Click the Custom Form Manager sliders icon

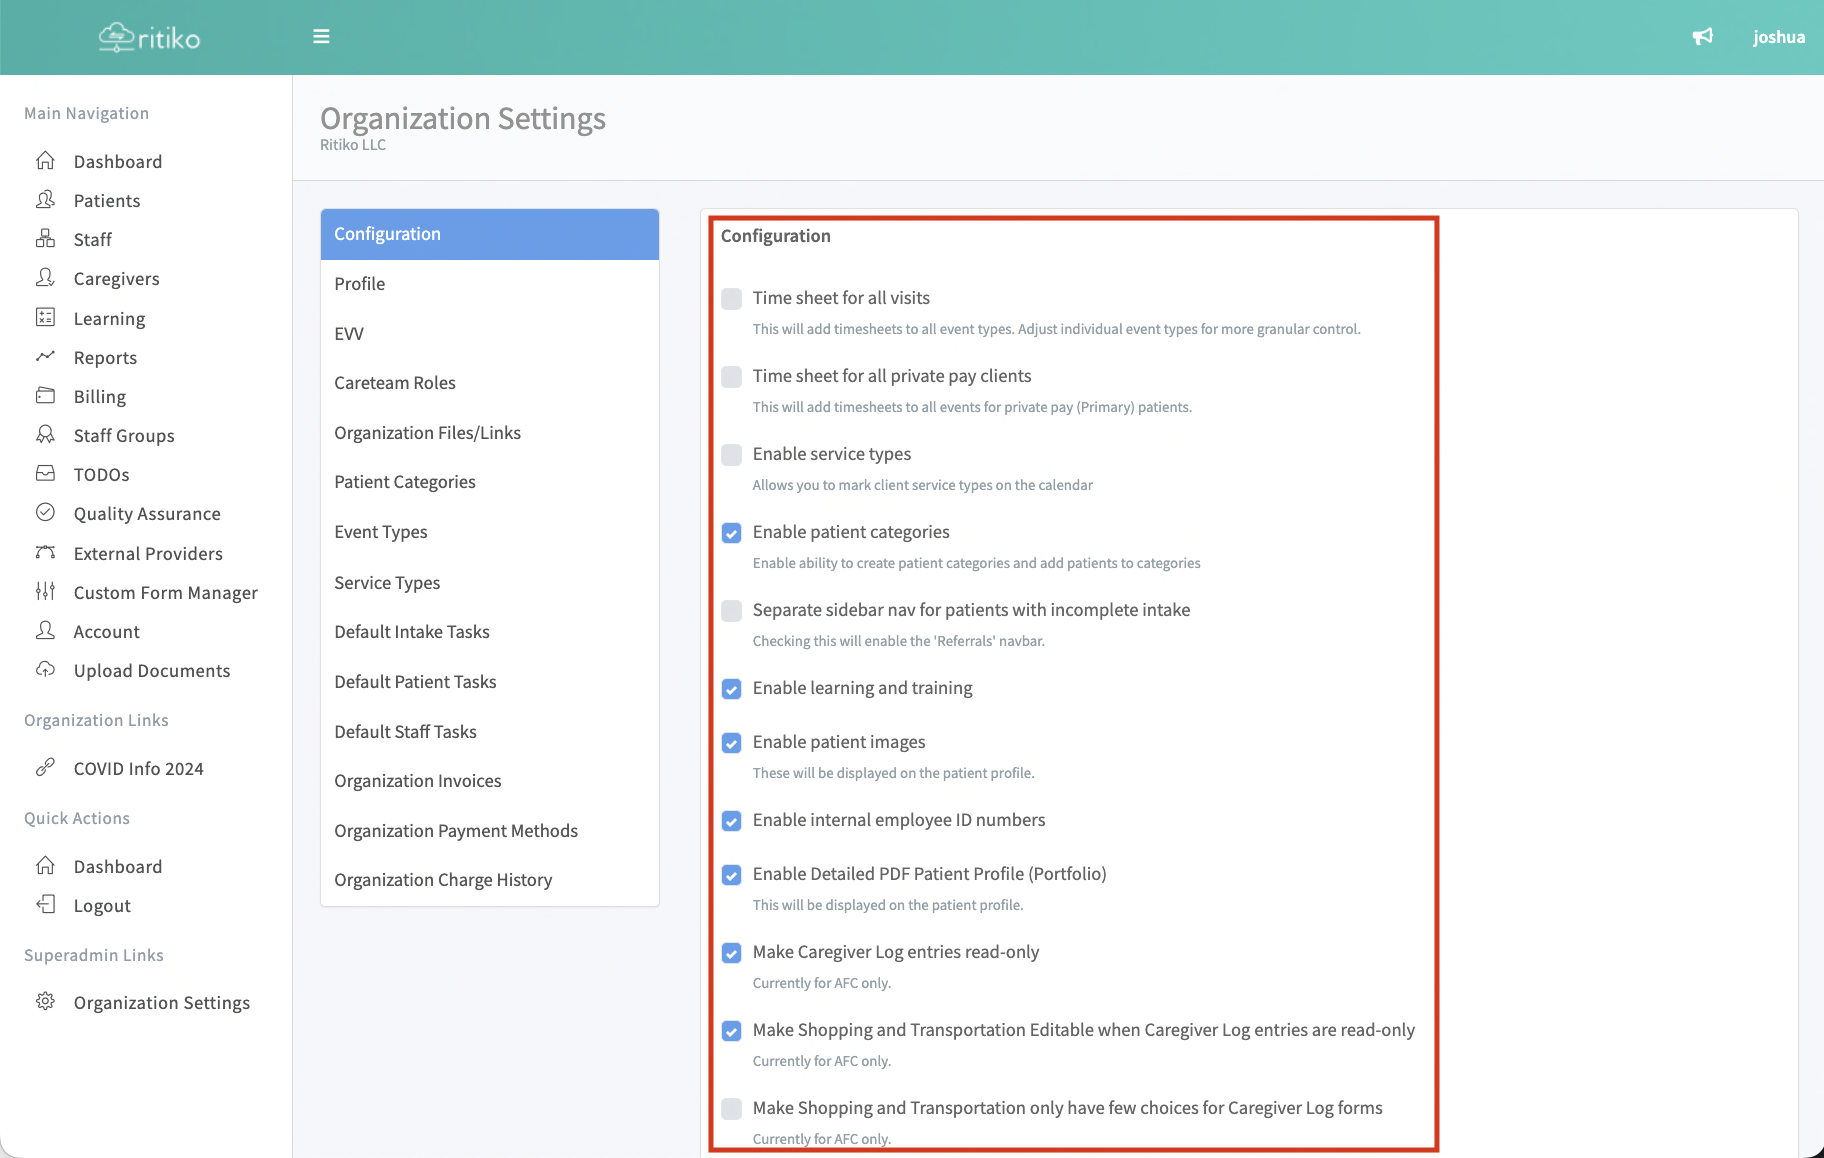coord(46,592)
